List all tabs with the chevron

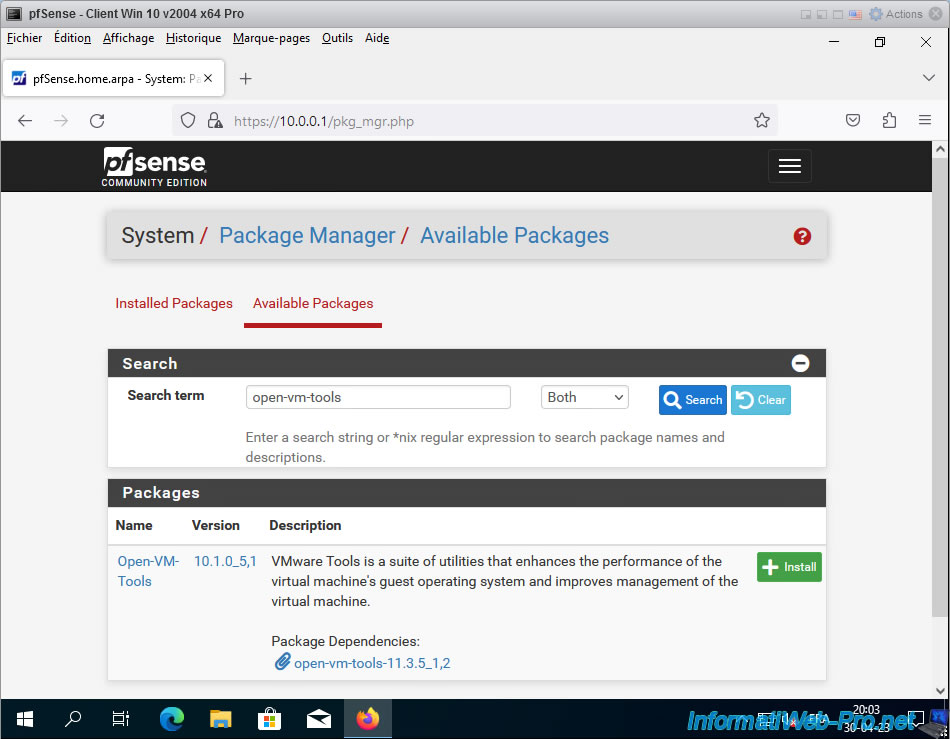[x=928, y=78]
